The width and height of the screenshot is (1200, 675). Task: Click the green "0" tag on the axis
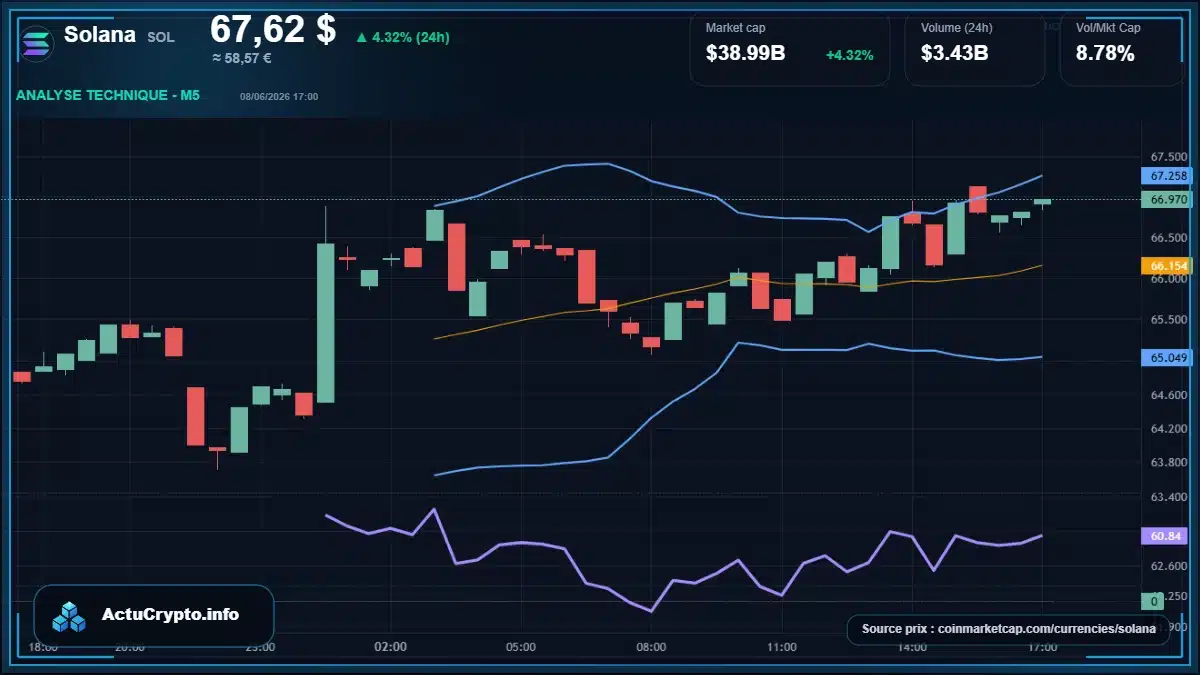[1154, 601]
